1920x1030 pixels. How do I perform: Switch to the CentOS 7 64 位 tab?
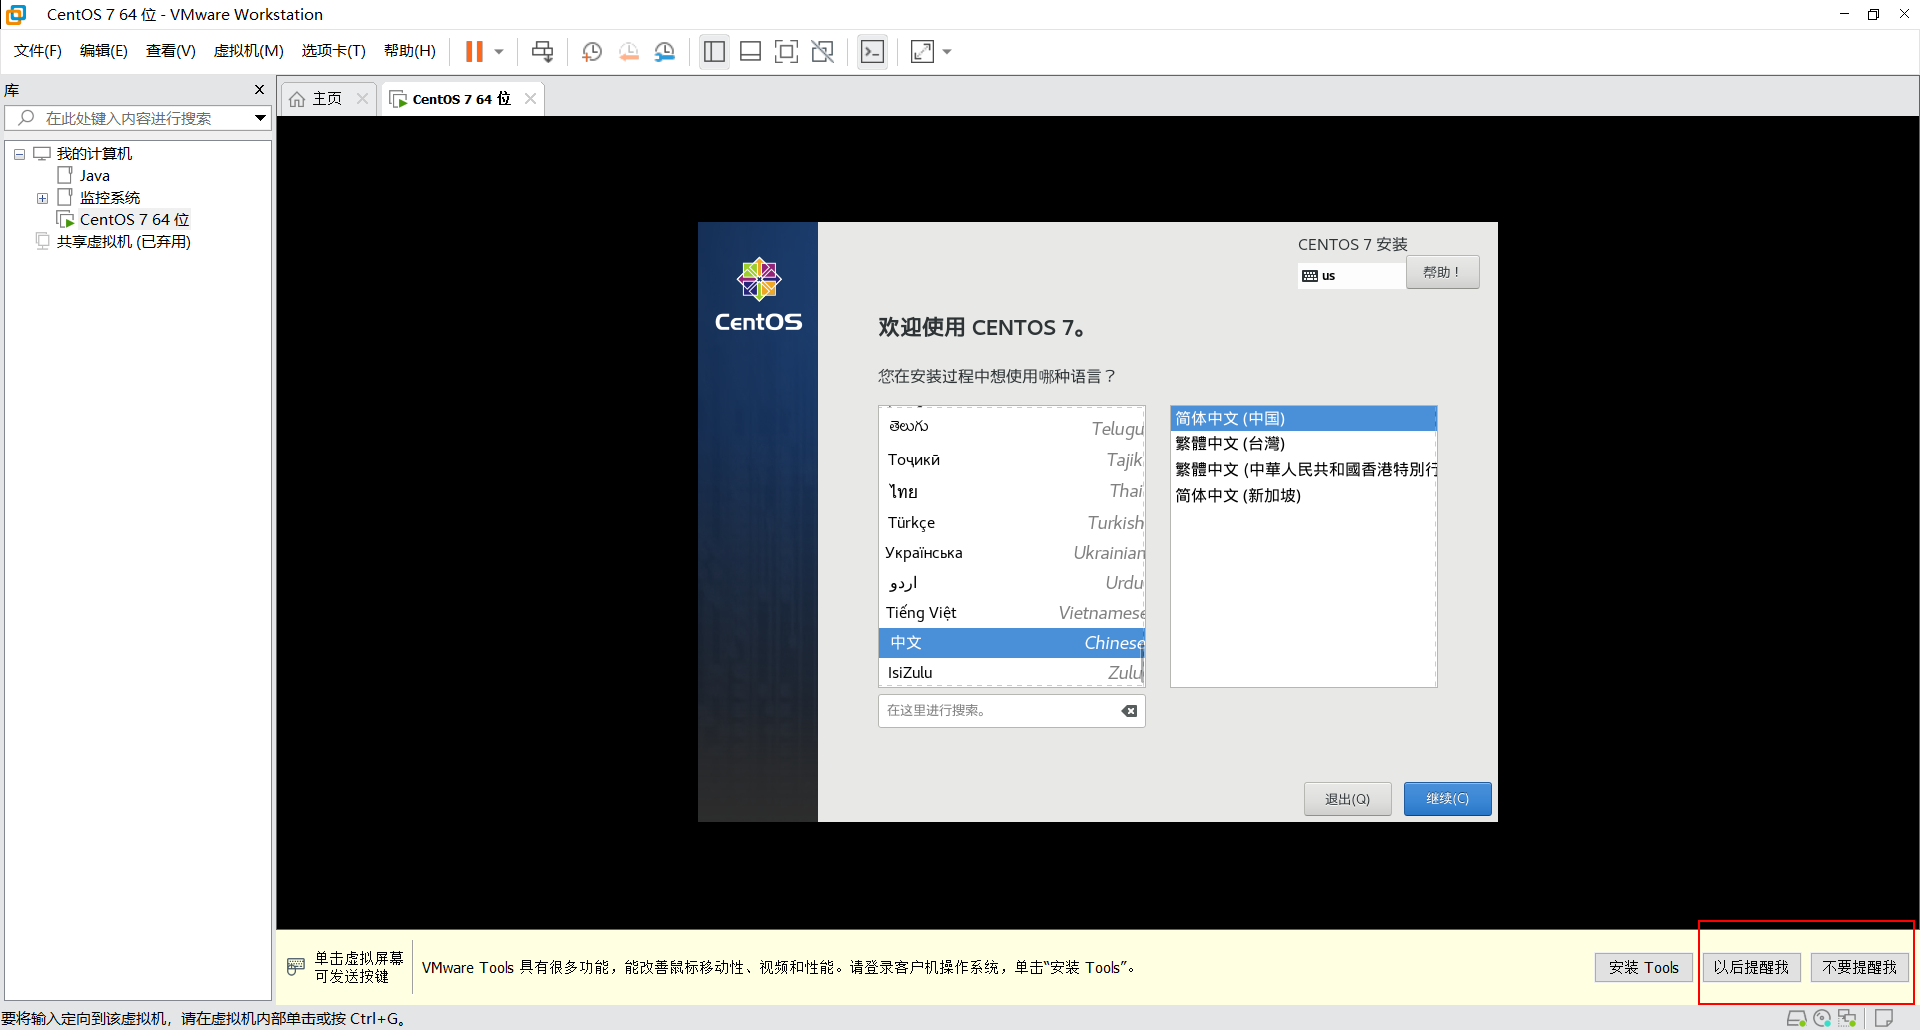click(460, 99)
